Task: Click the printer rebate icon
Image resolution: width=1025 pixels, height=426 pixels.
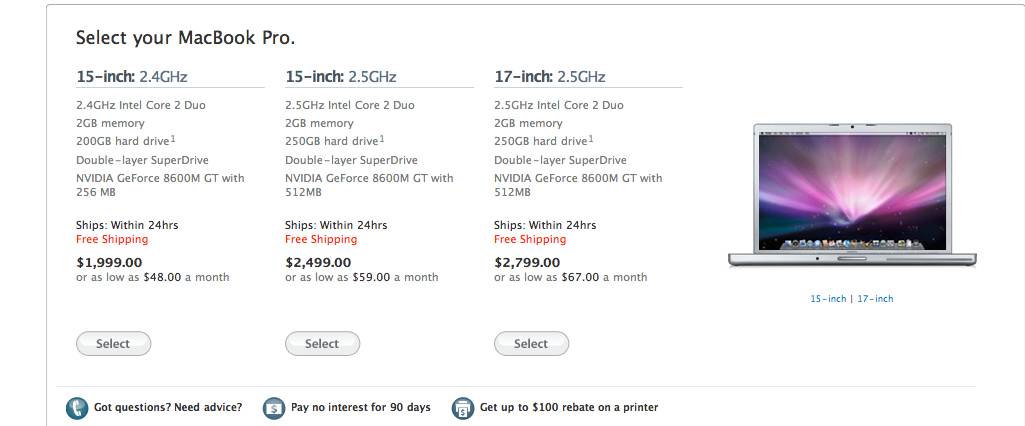Action: (463, 408)
